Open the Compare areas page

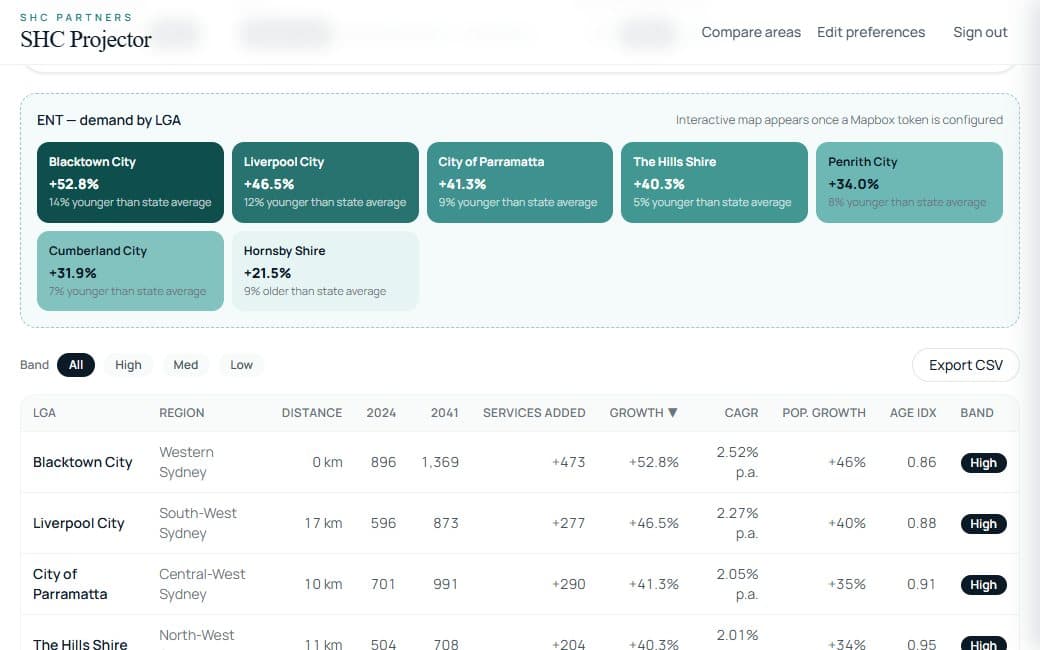[751, 32]
